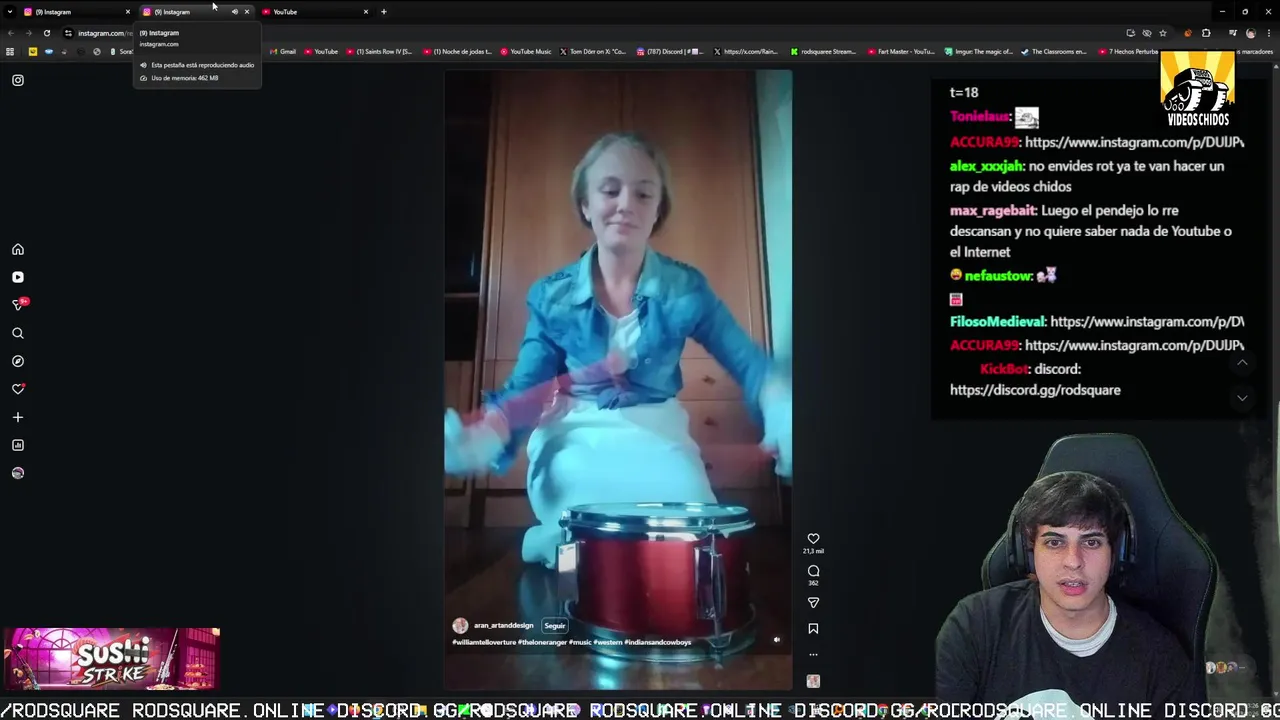Open the Chrome three-dot menu
The height and width of the screenshot is (720, 1280).
pyautogui.click(x=1267, y=33)
